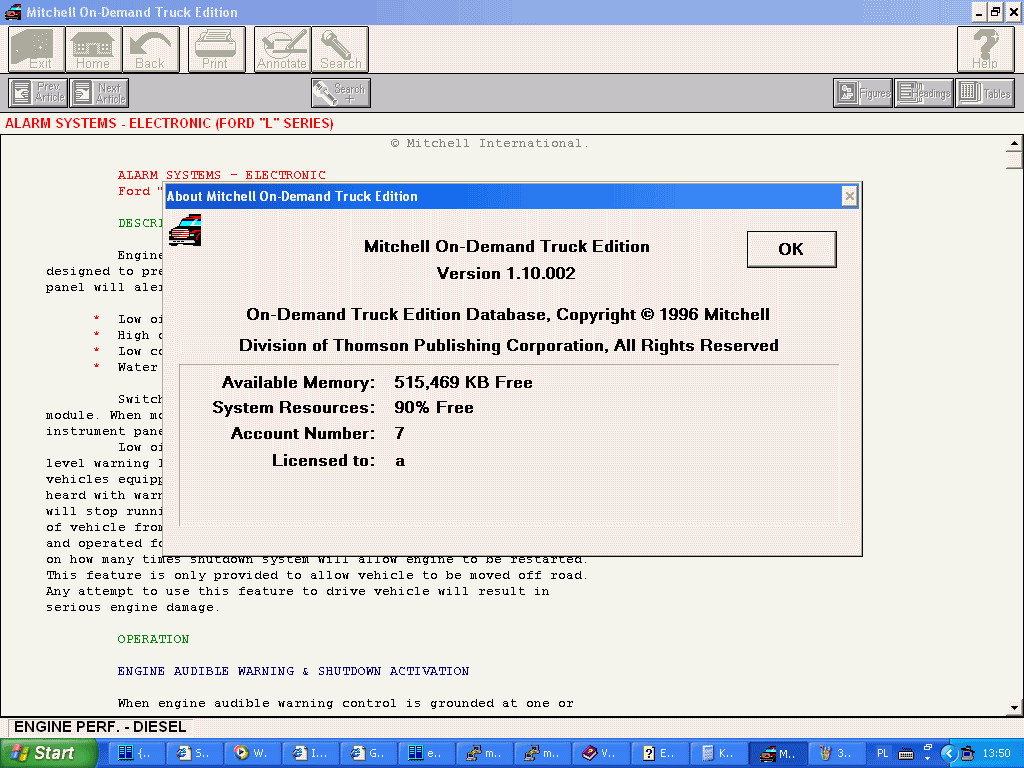Click the Account Number label
The image size is (1024, 768).
point(303,434)
